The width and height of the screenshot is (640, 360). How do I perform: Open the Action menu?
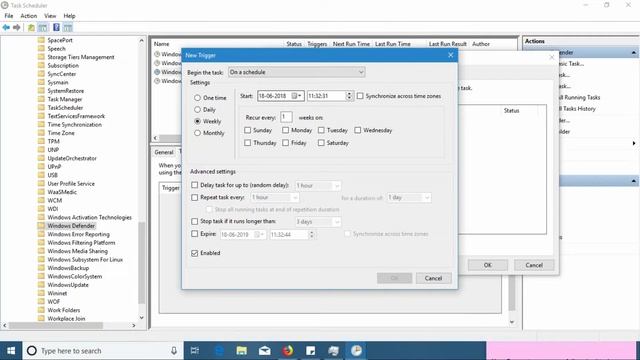29,16
